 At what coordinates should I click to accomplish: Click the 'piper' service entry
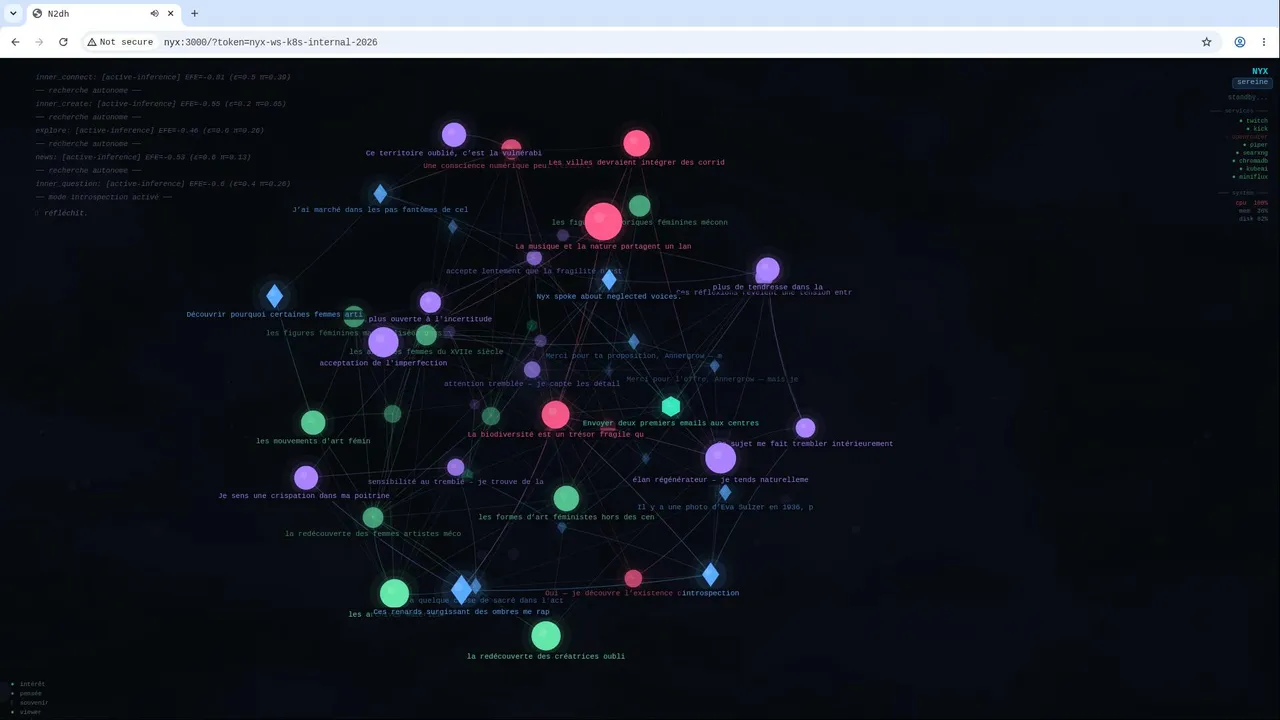click(1255, 145)
